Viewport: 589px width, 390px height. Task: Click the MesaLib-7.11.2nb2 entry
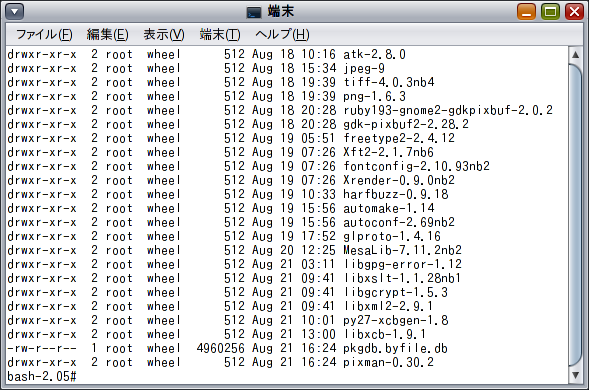pos(402,251)
